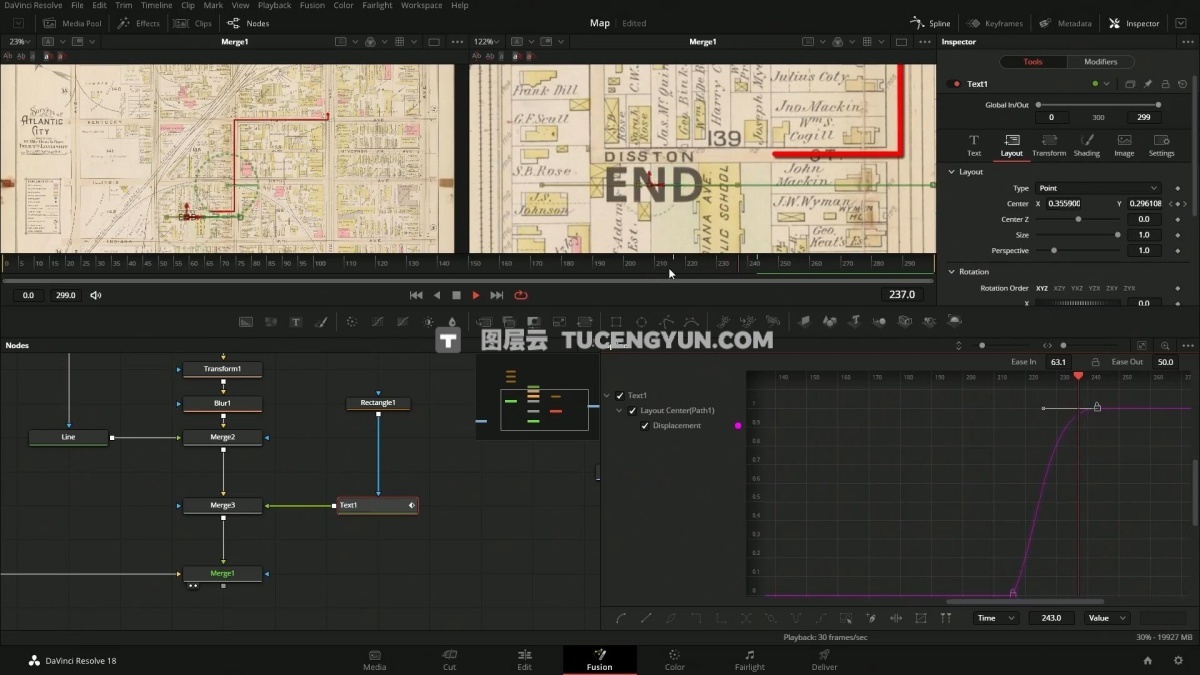This screenshot has width=1200, height=675.
Task: Select the spline Click Append tool
Action: 871,618
